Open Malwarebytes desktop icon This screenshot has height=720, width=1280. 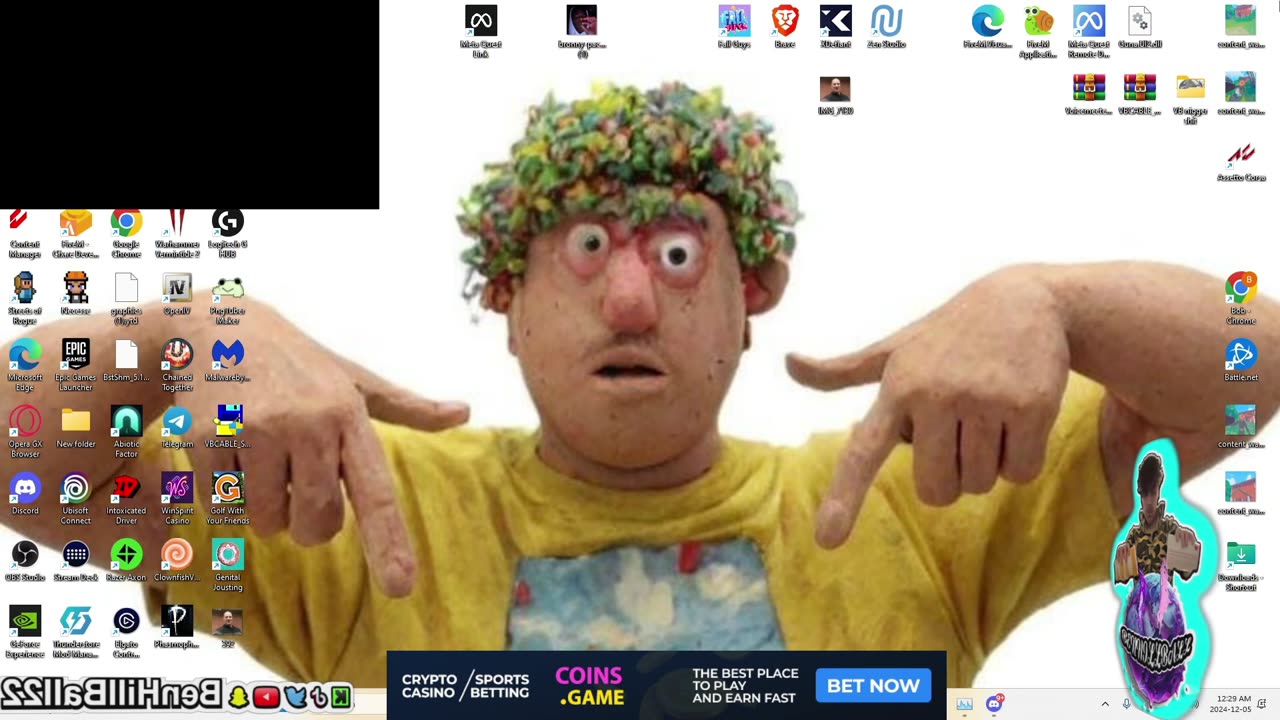tap(227, 361)
